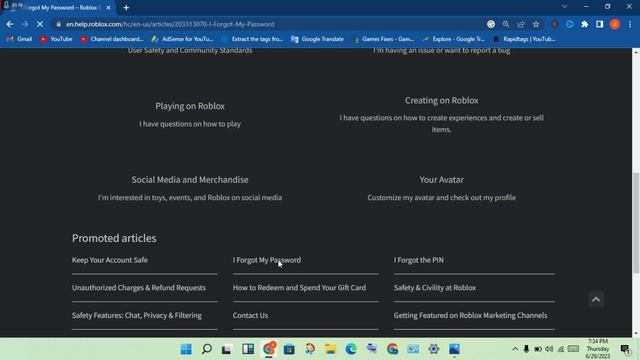Open the Extensions puzzle piece menu
Image resolution: width=640 pixels, height=360 pixels.
click(x=584, y=24)
